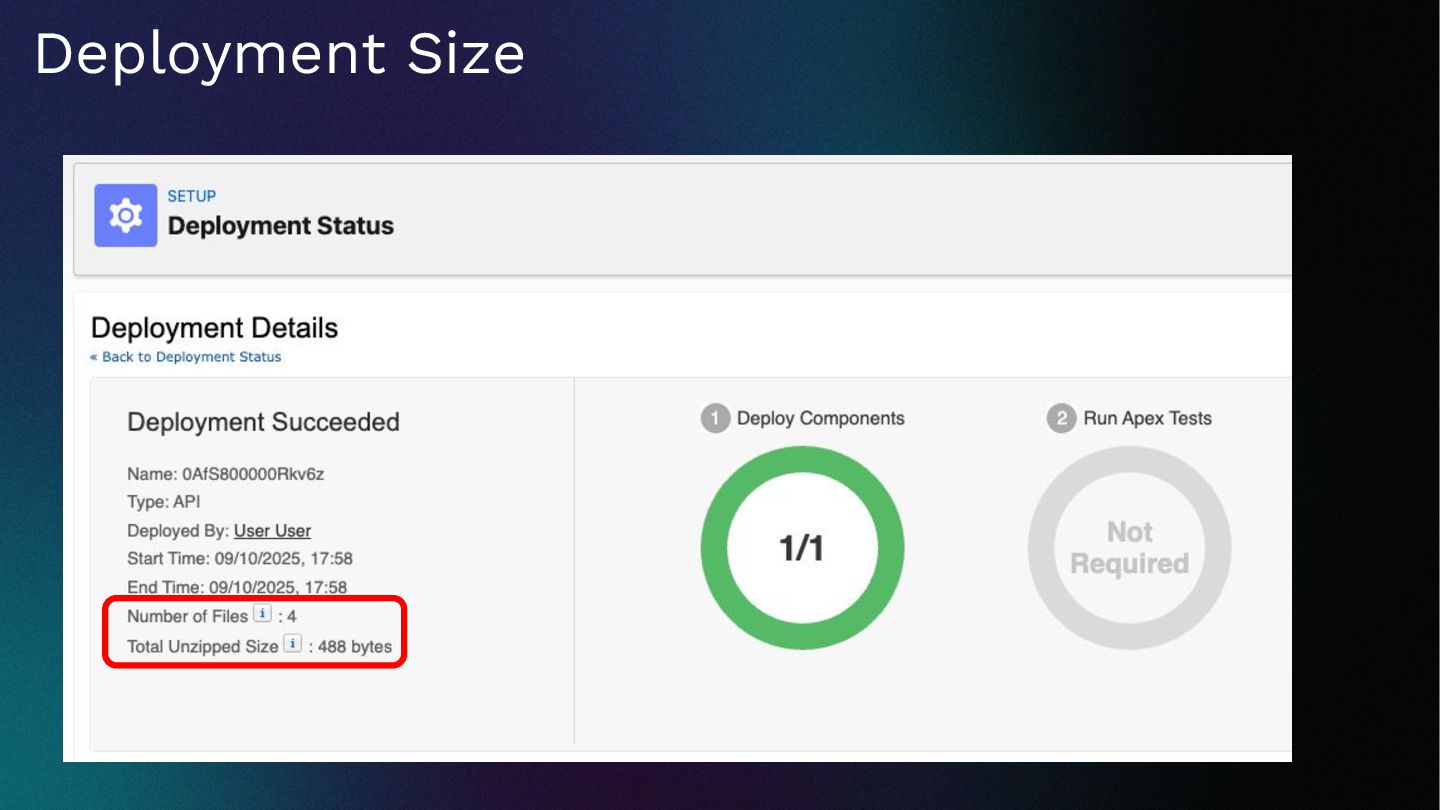
Task: Click the step 1 number badge
Action: tap(714, 419)
